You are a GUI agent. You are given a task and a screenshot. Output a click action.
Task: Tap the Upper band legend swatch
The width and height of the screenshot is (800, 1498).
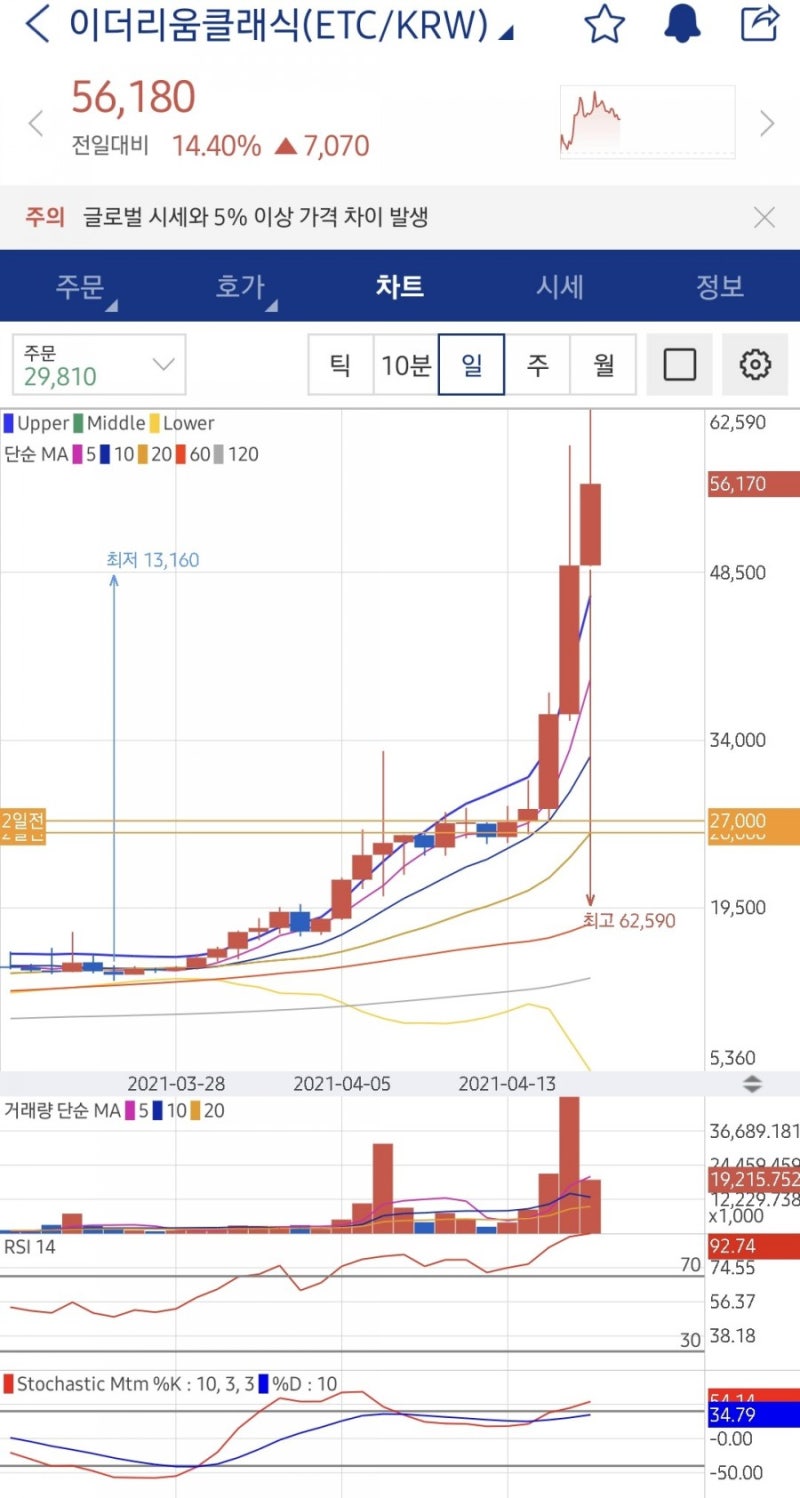[7, 423]
